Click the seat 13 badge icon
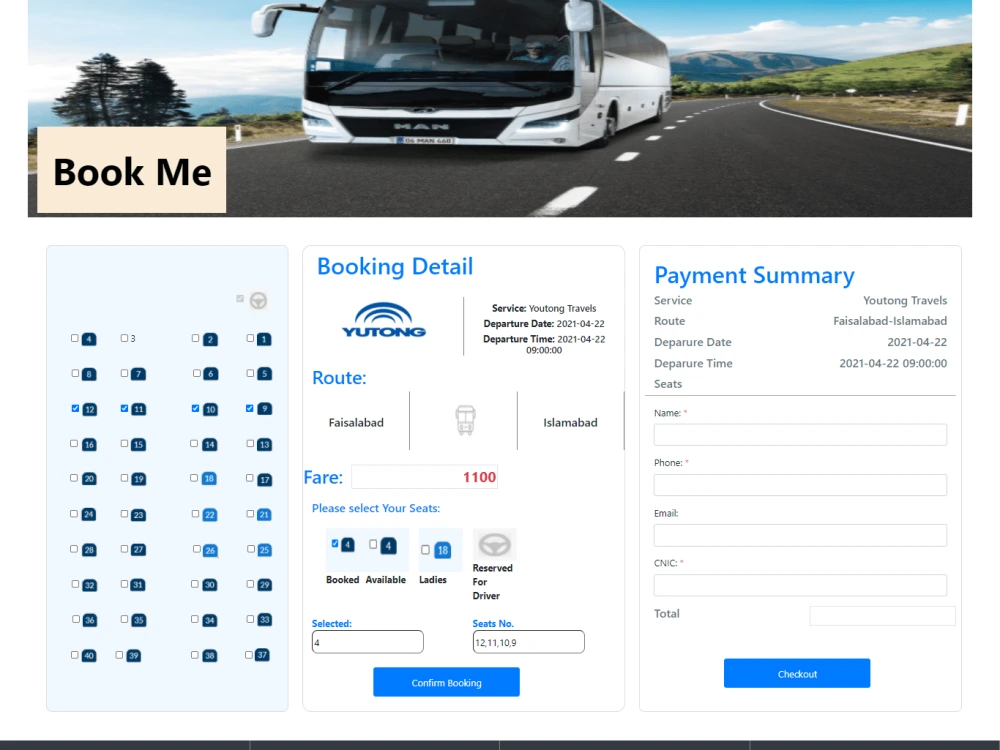This screenshot has width=1000, height=750. (x=265, y=445)
